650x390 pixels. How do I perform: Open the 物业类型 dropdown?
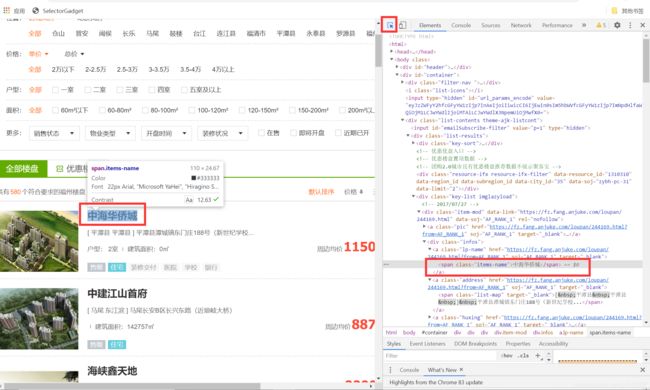[110, 133]
